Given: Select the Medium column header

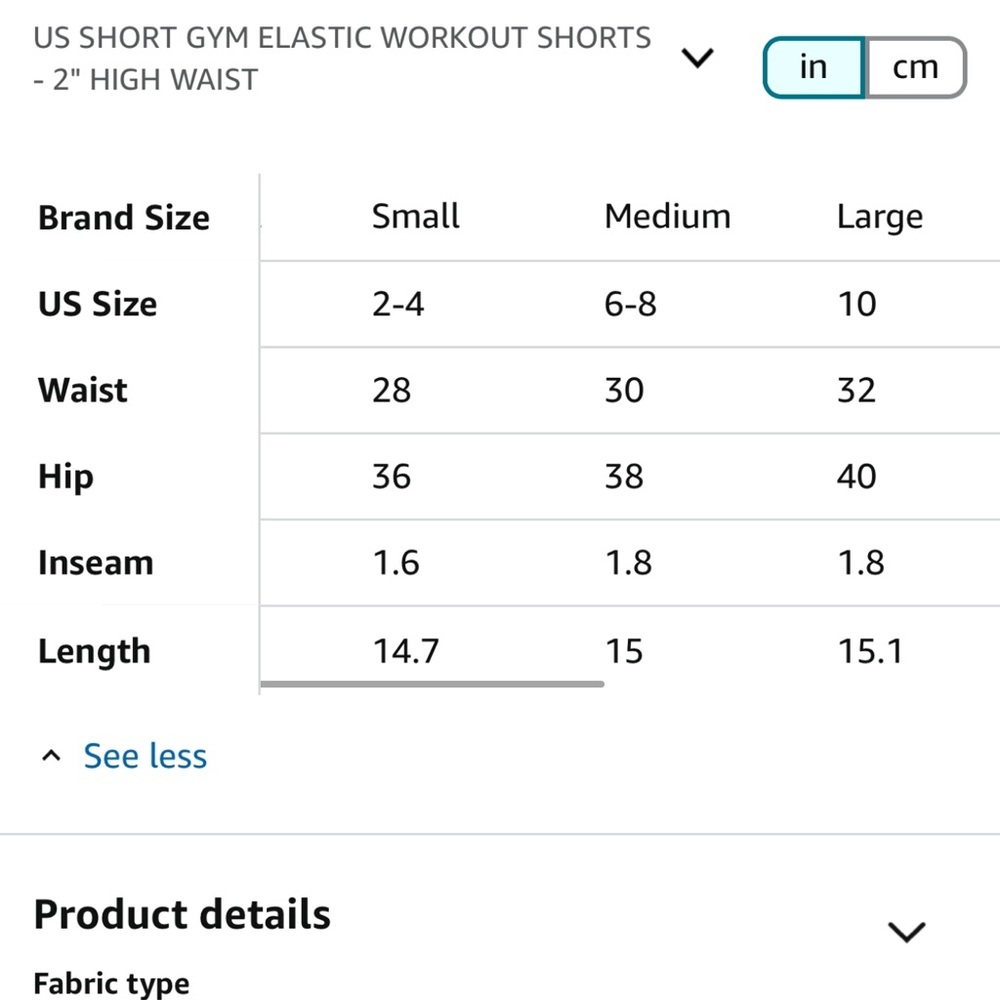Looking at the screenshot, I should [666, 216].
